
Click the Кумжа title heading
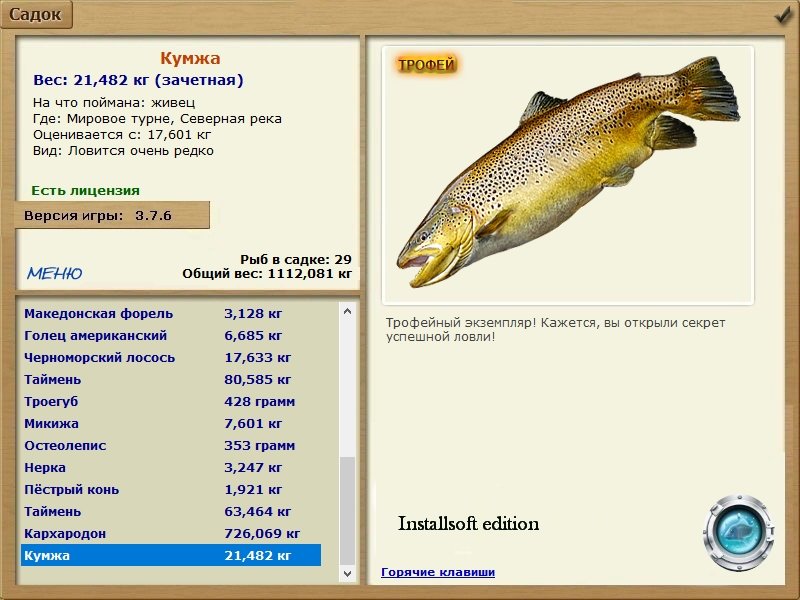190,58
